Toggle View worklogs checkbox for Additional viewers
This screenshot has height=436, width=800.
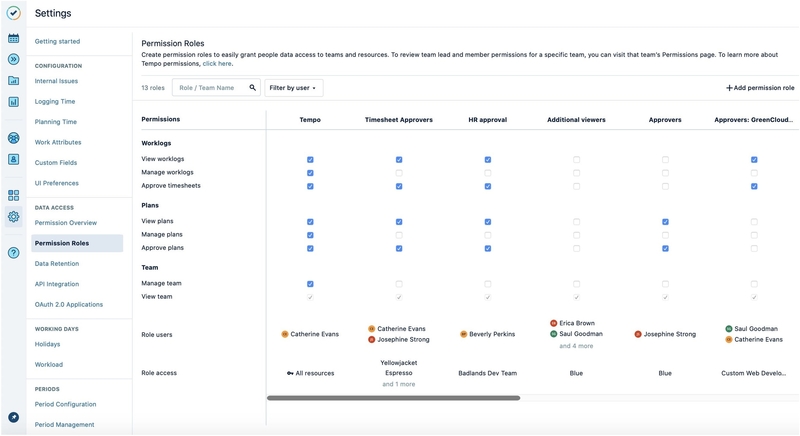tap(576, 160)
